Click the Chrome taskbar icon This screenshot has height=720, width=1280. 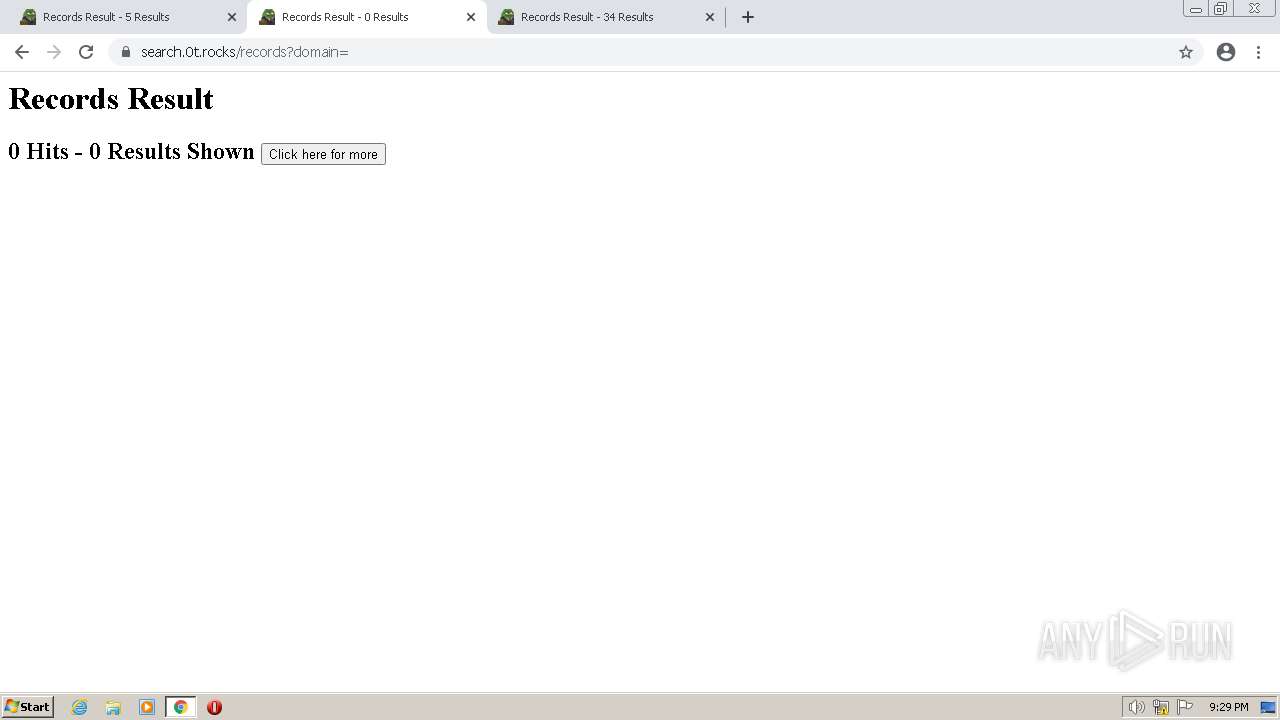click(181, 707)
